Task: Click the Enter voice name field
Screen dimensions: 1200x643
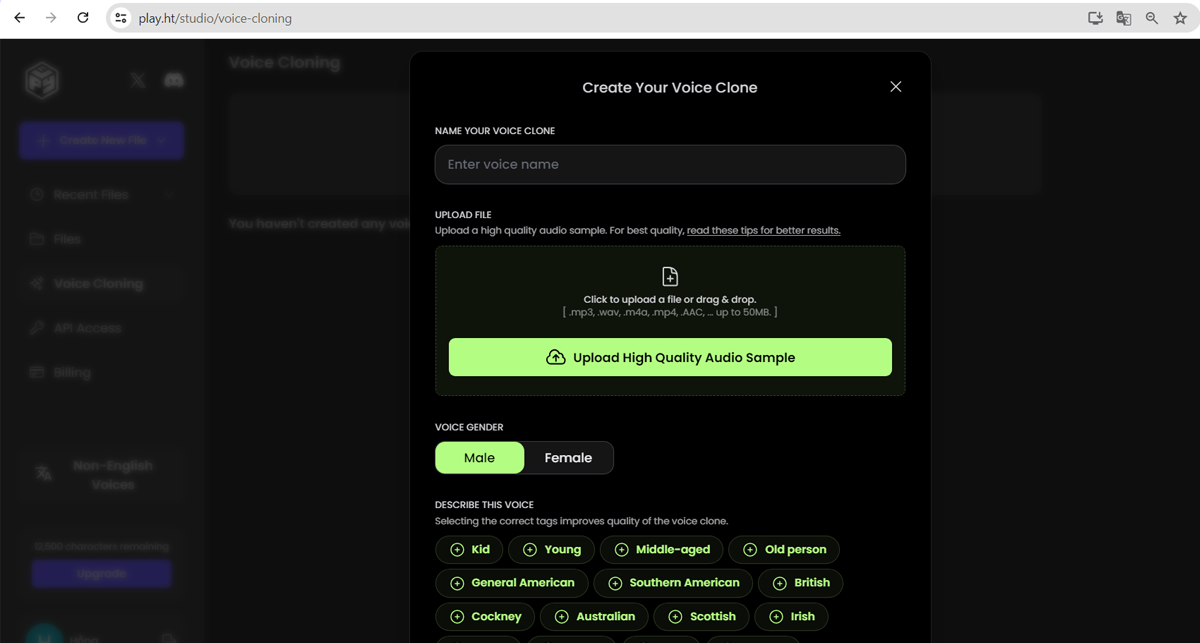Action: point(670,165)
